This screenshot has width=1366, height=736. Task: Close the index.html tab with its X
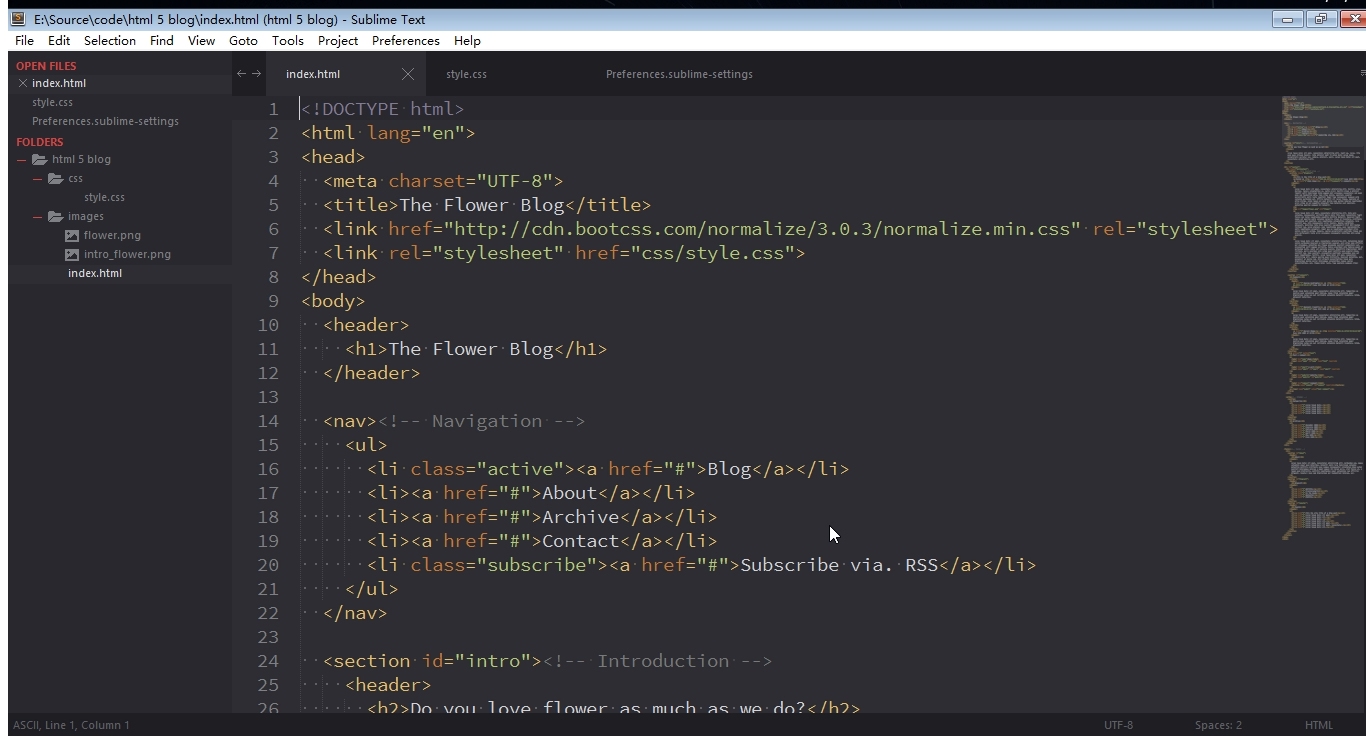pyautogui.click(x=408, y=74)
